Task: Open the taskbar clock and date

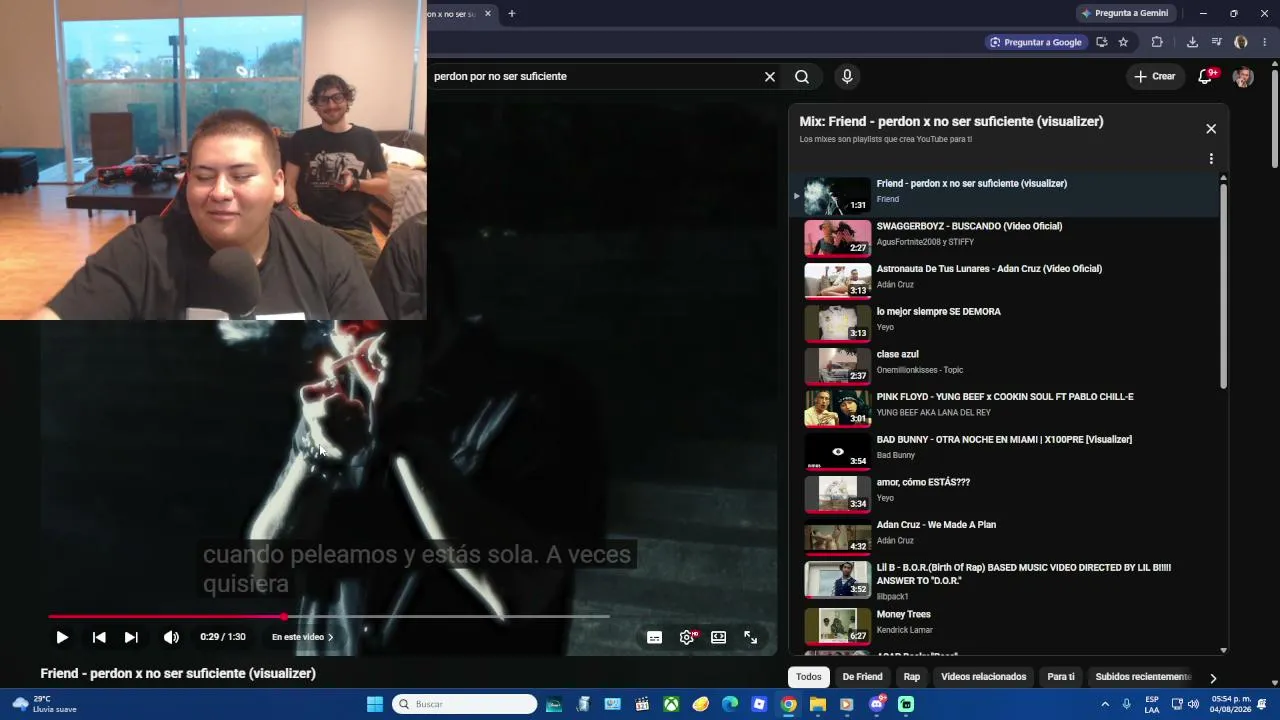Action: point(1231,704)
